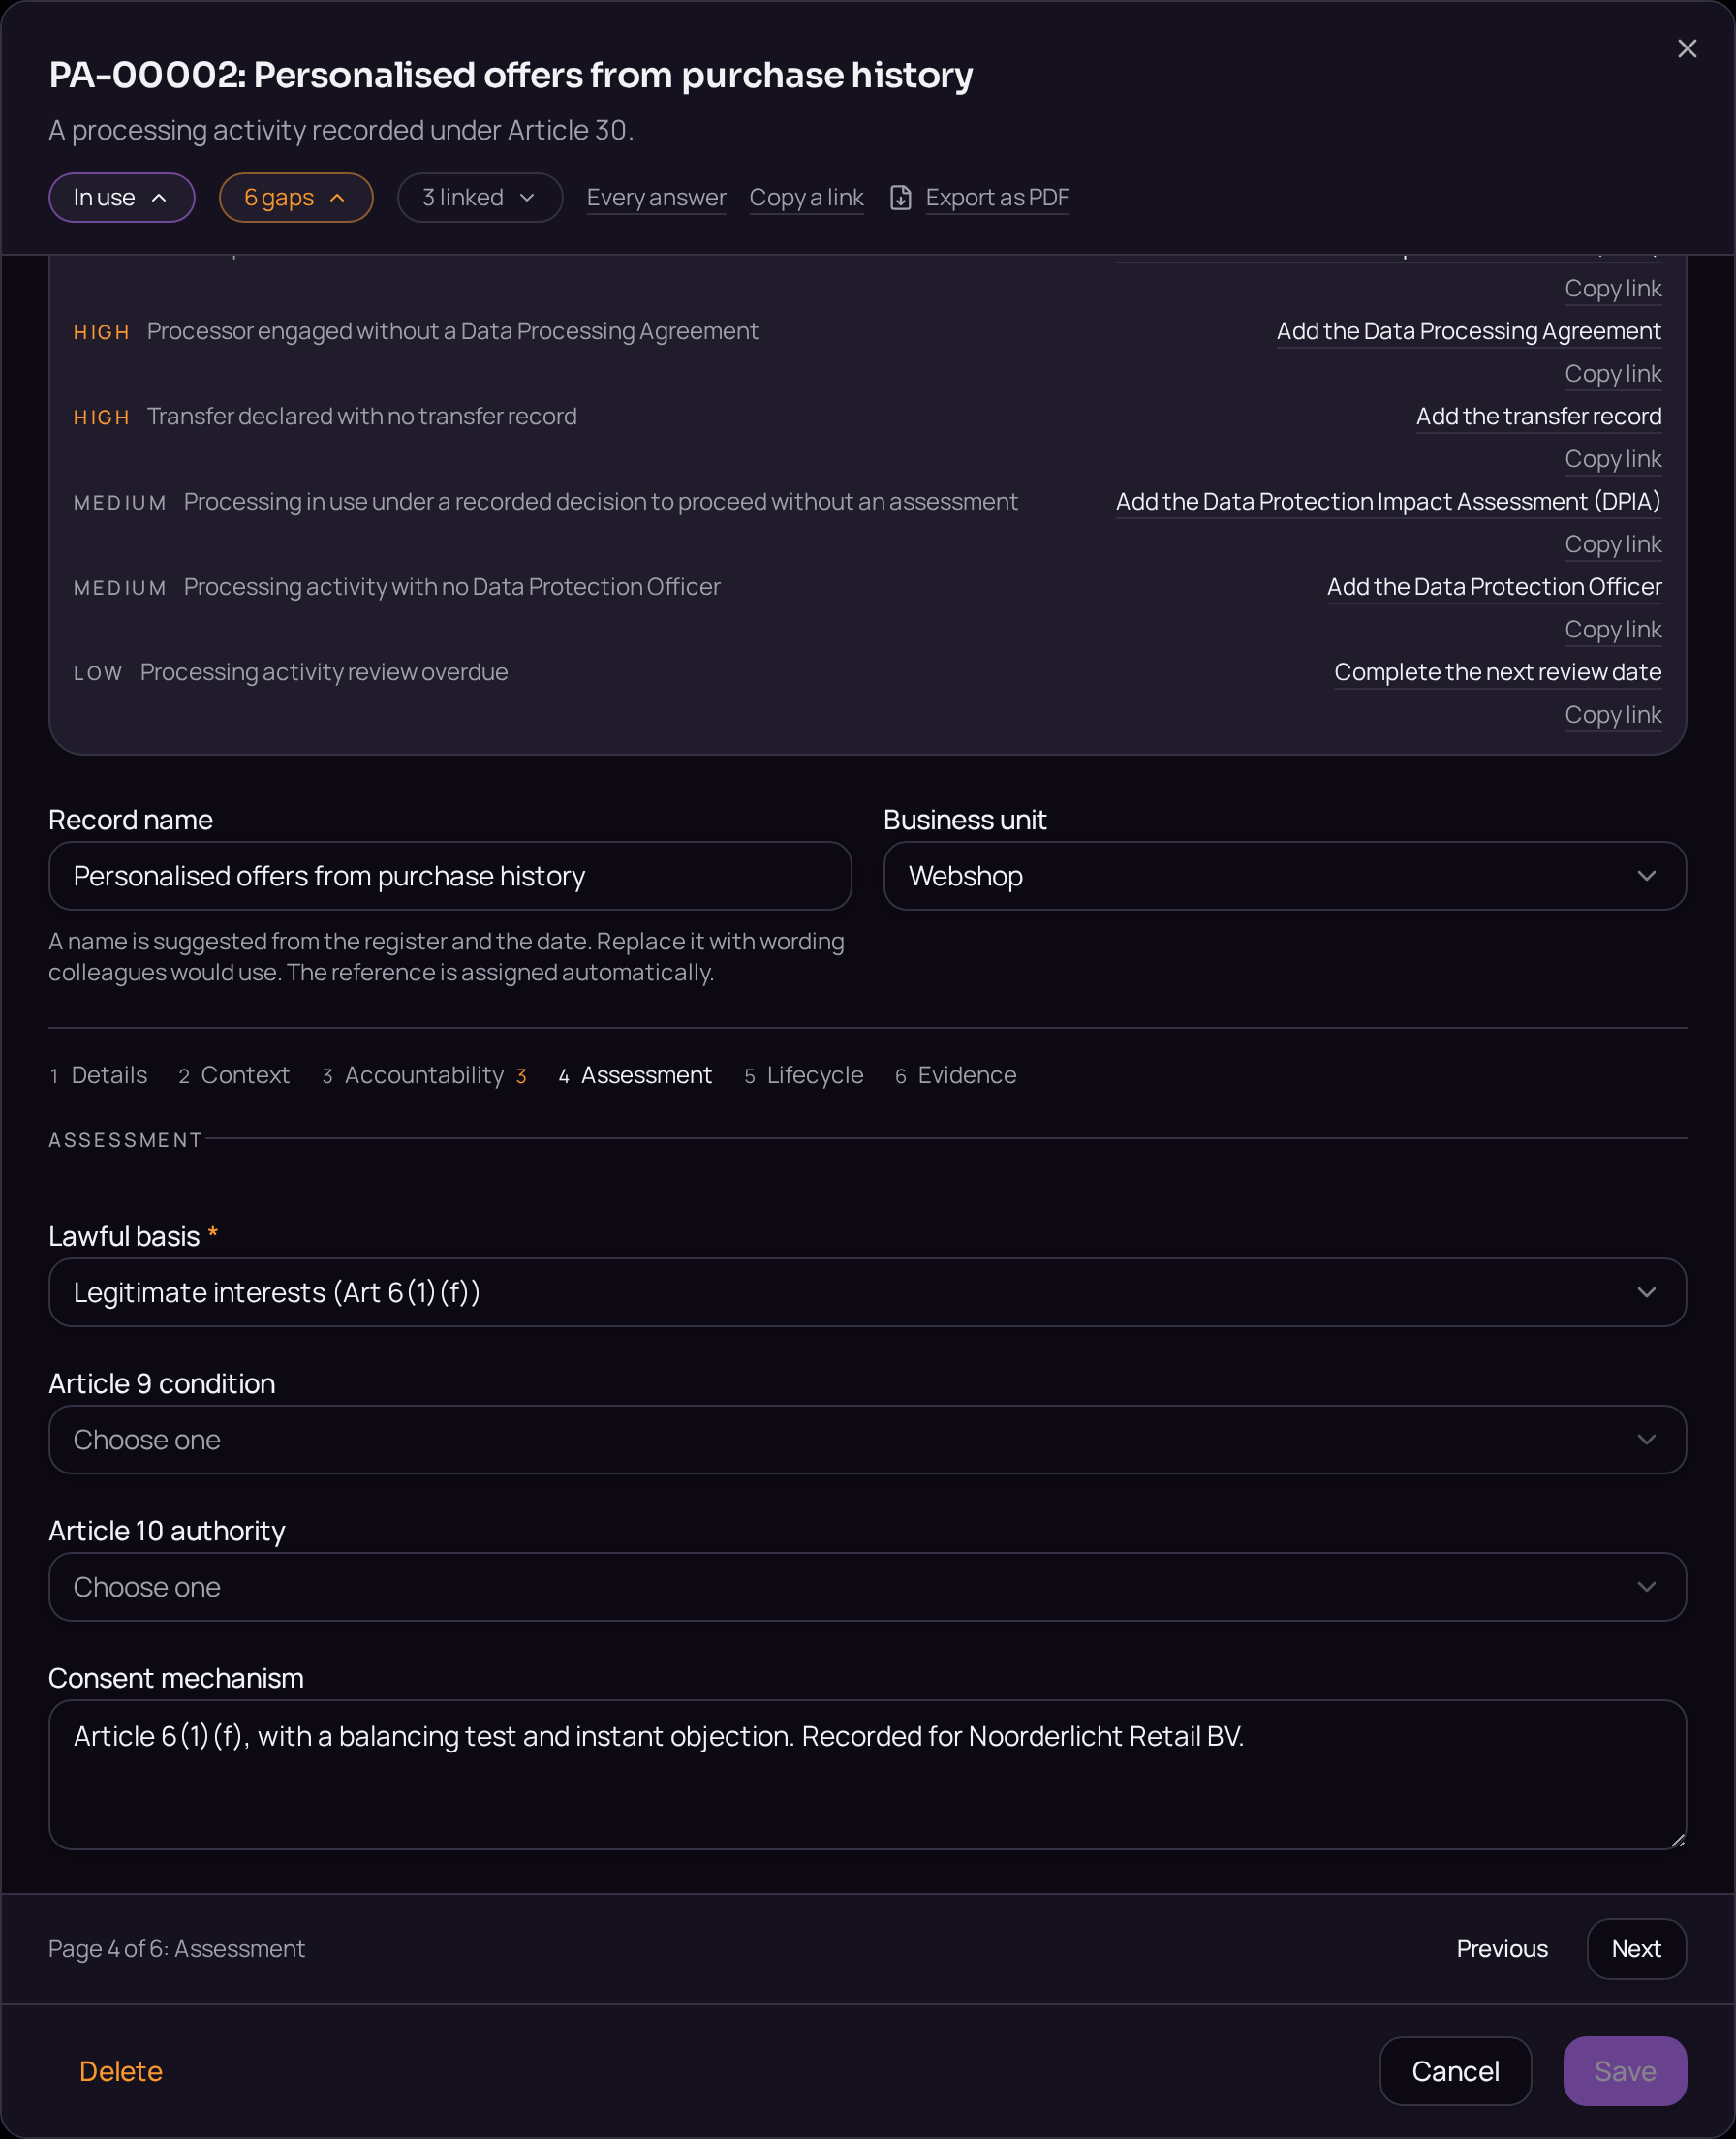The width and height of the screenshot is (1736, 2139).
Task: Close the dialog with the X icon
Action: click(1686, 49)
